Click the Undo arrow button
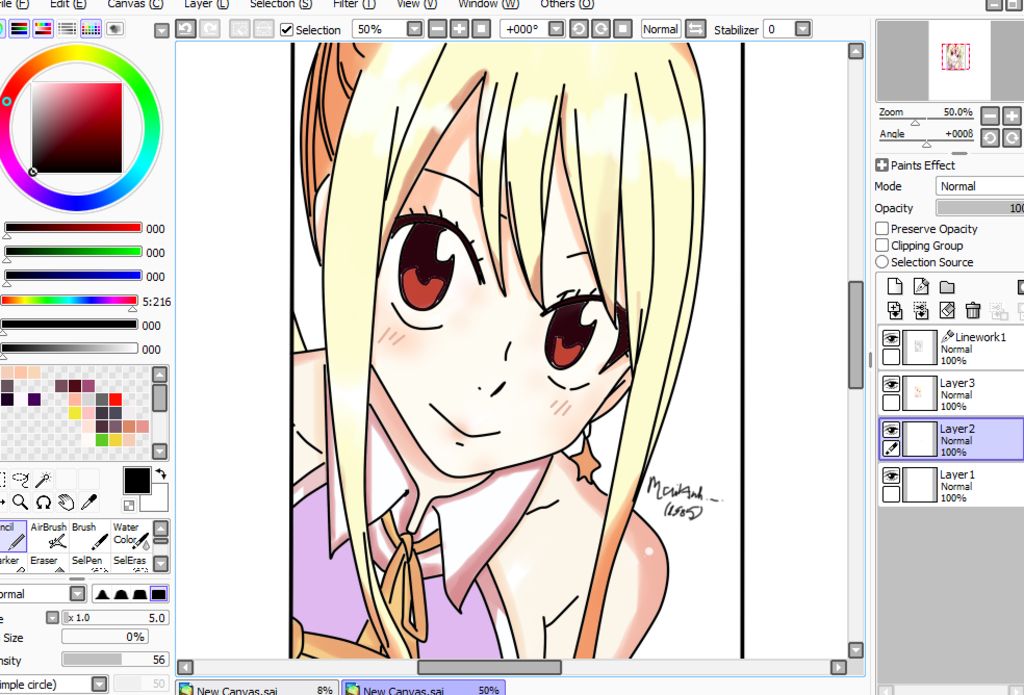This screenshot has height=695, width=1024. [x=186, y=29]
